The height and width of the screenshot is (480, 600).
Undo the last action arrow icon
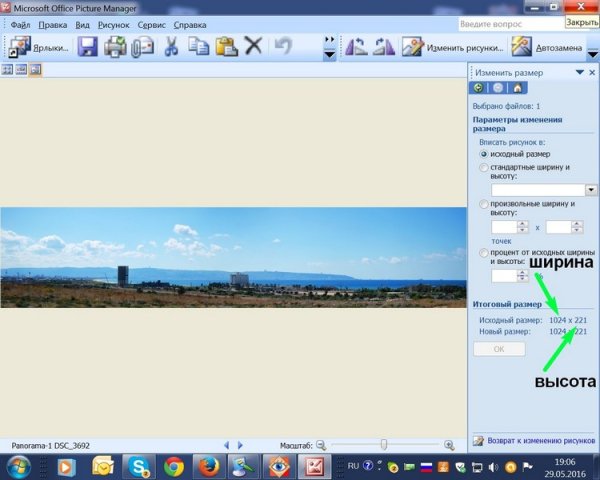pos(284,46)
